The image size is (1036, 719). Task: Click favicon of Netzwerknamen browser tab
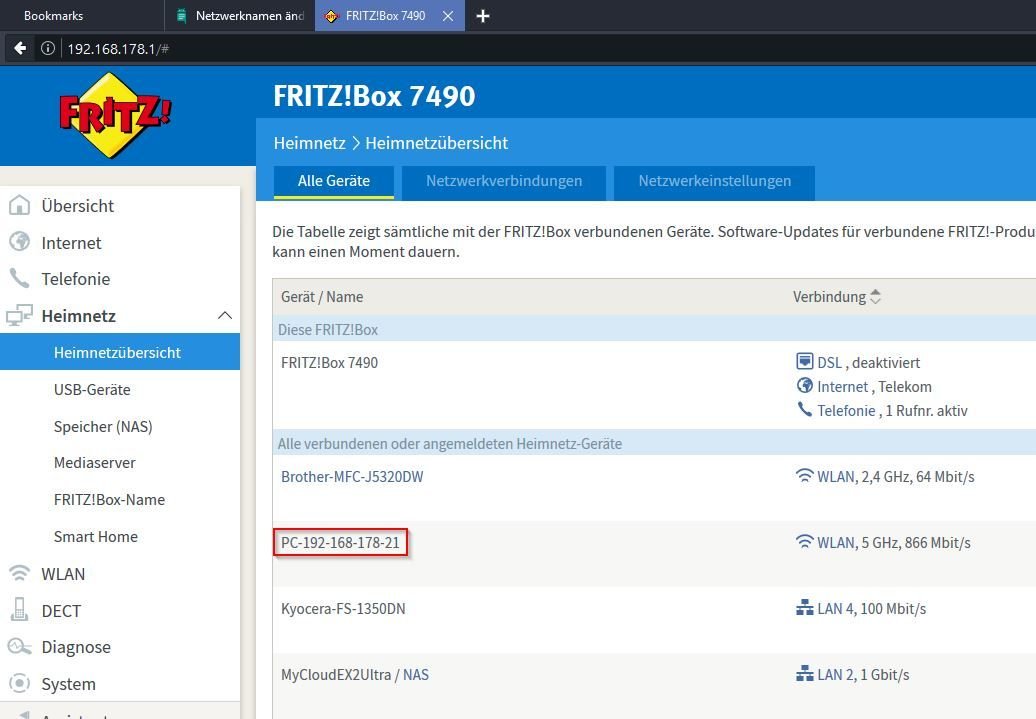click(x=181, y=16)
